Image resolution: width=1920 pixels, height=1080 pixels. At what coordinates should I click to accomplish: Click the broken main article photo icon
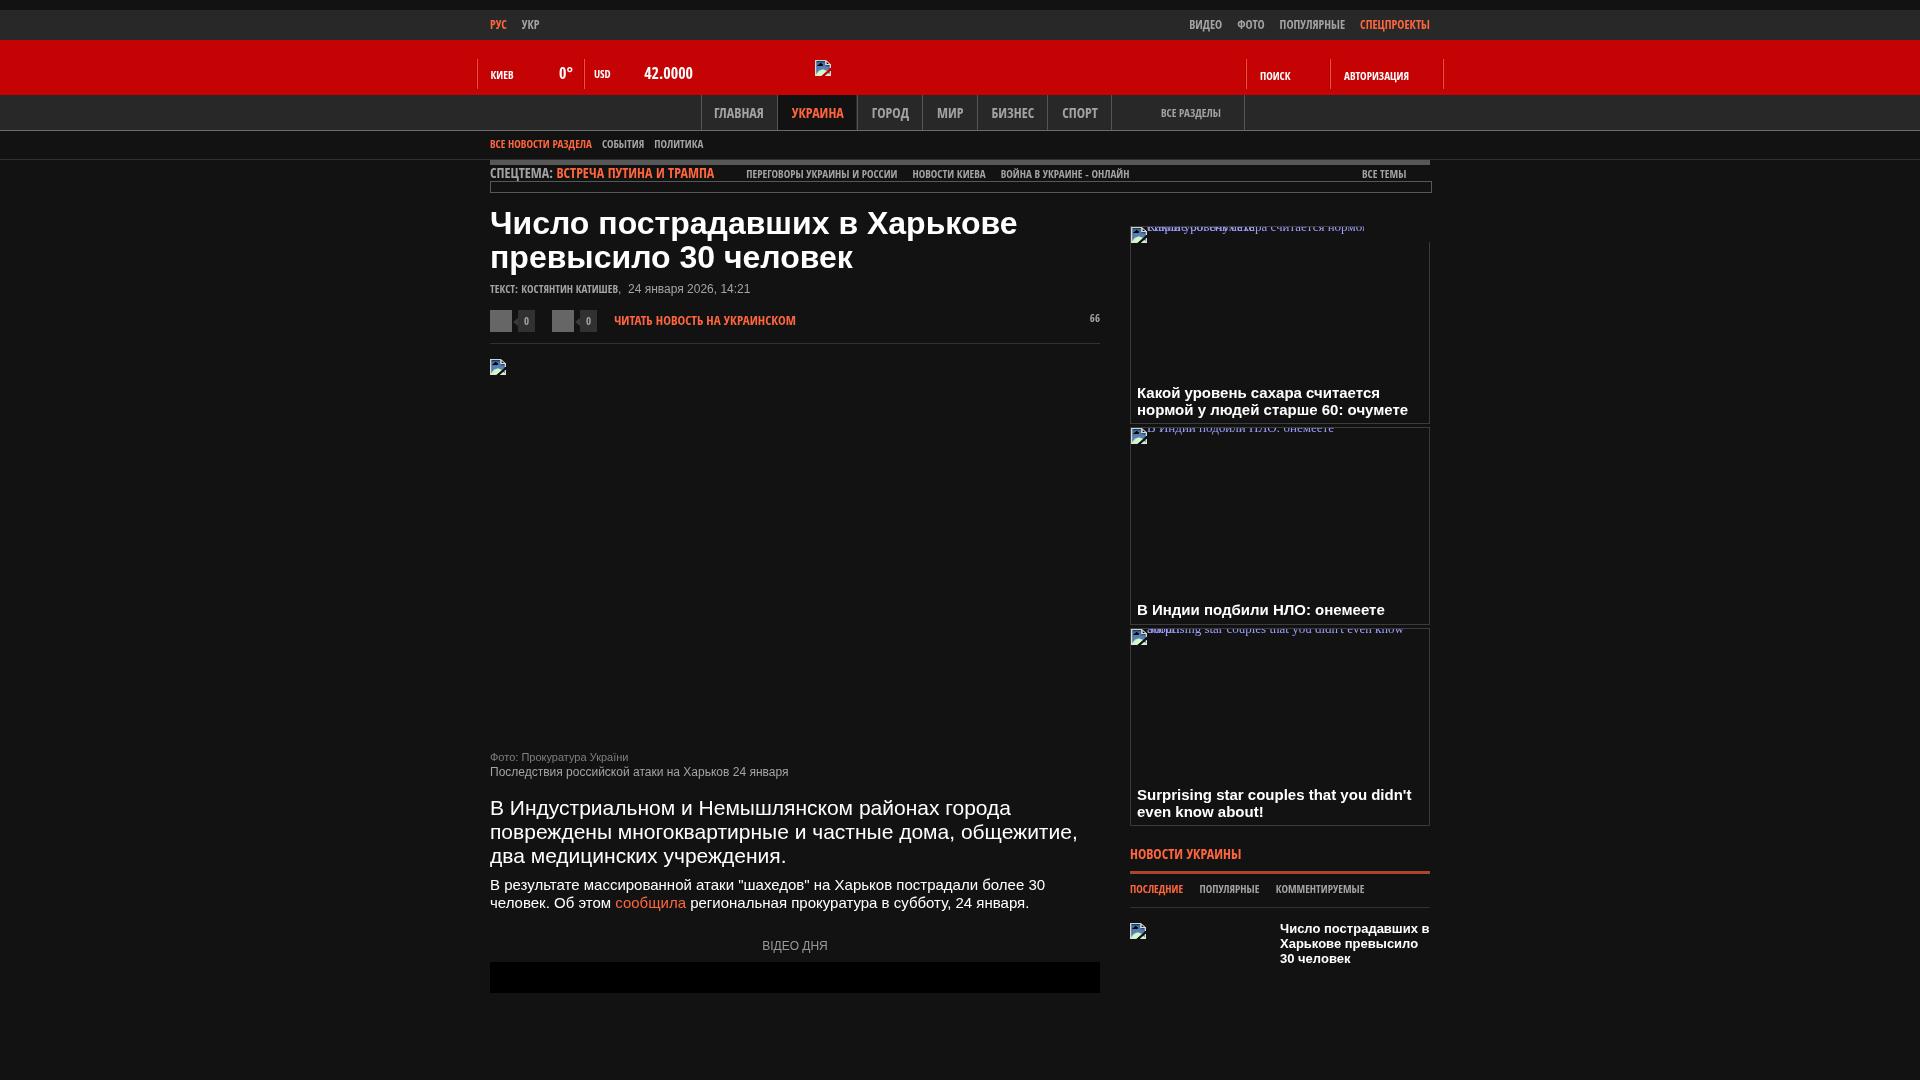498,367
